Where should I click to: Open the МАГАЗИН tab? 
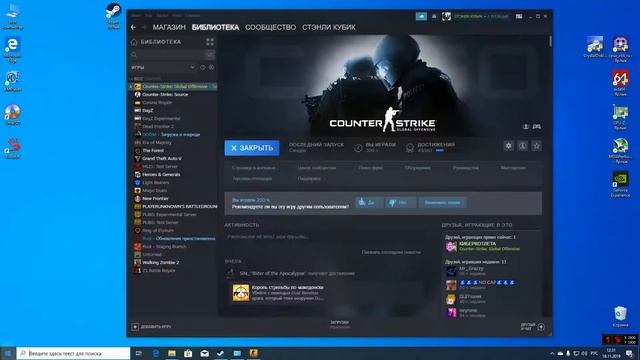coord(169,27)
